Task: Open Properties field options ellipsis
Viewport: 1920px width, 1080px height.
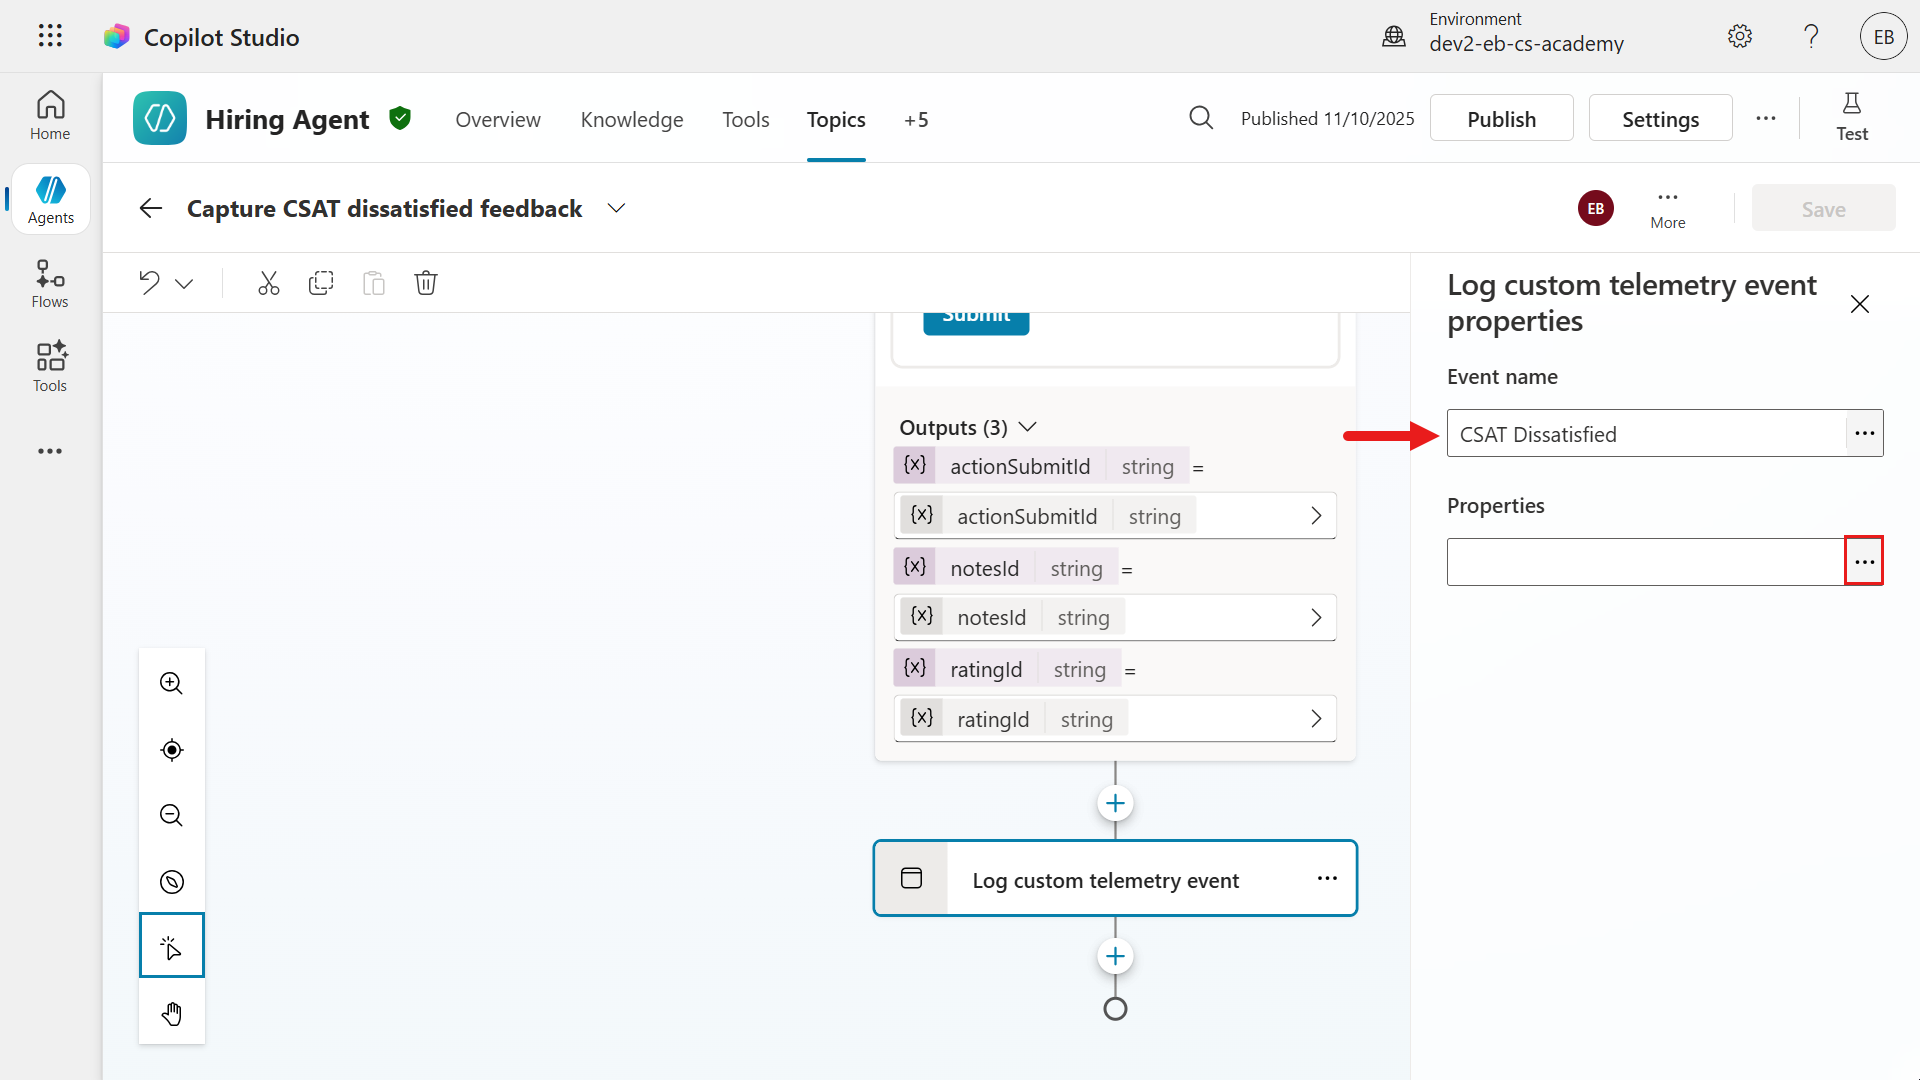Action: pyautogui.click(x=1864, y=561)
